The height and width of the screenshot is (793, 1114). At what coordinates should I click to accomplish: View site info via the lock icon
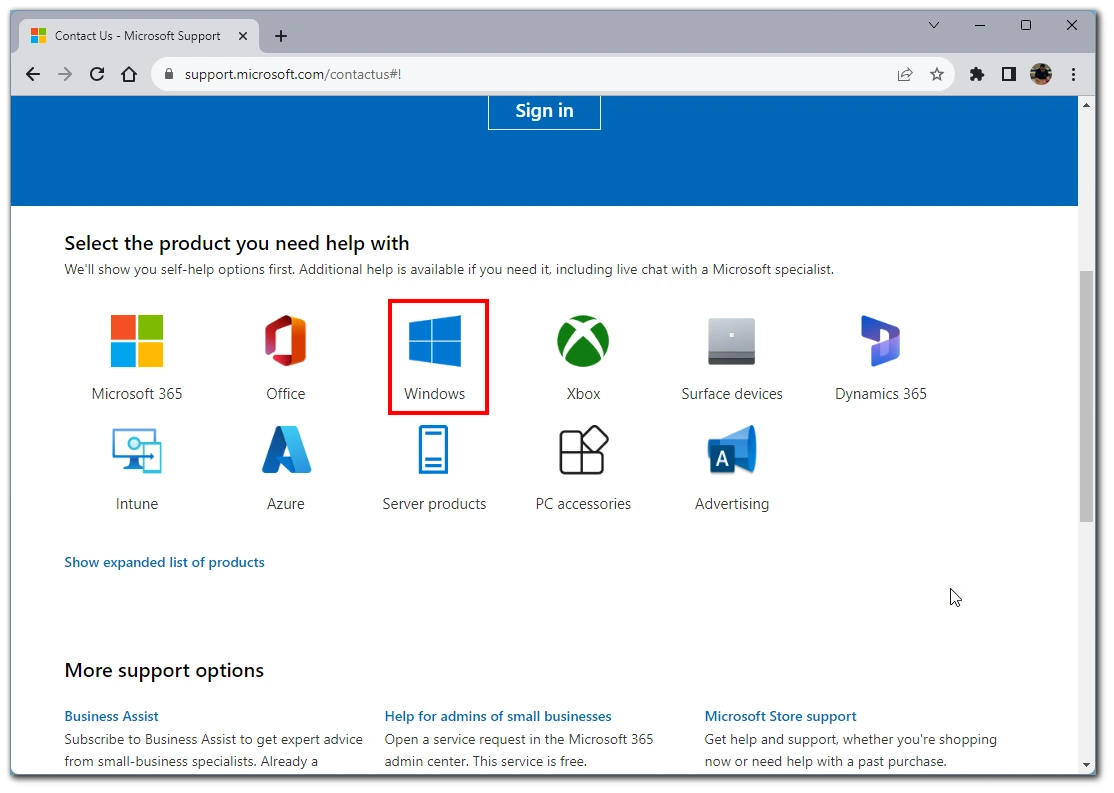coord(168,74)
